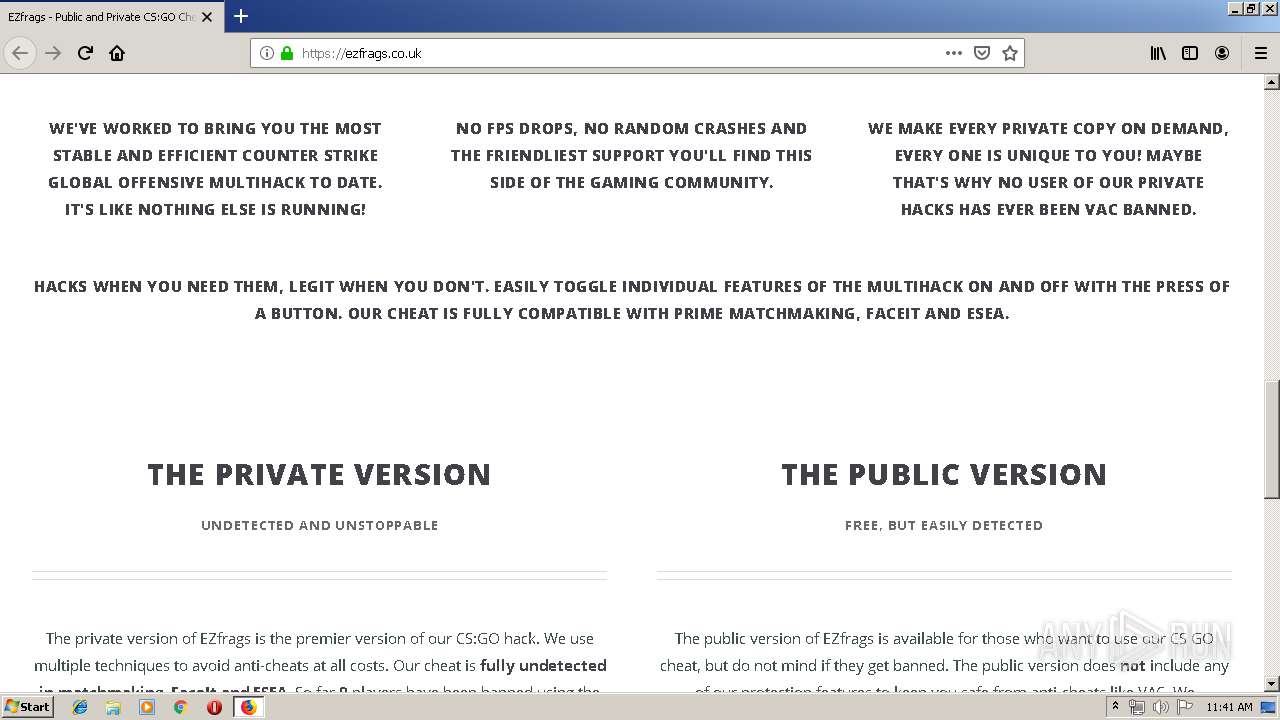Click 'THE PUBLIC VERSION' heading

944,474
